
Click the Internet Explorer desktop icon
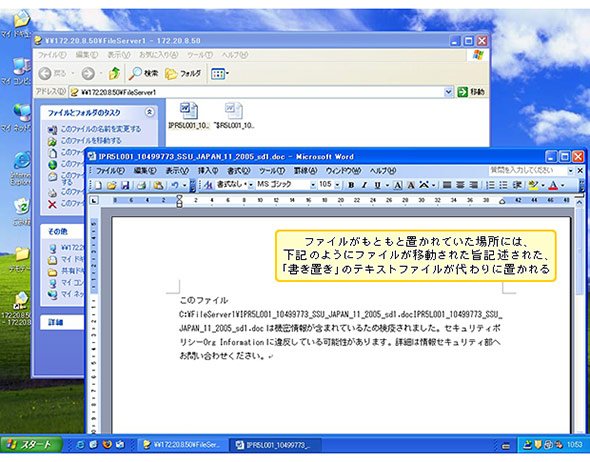coord(21,168)
